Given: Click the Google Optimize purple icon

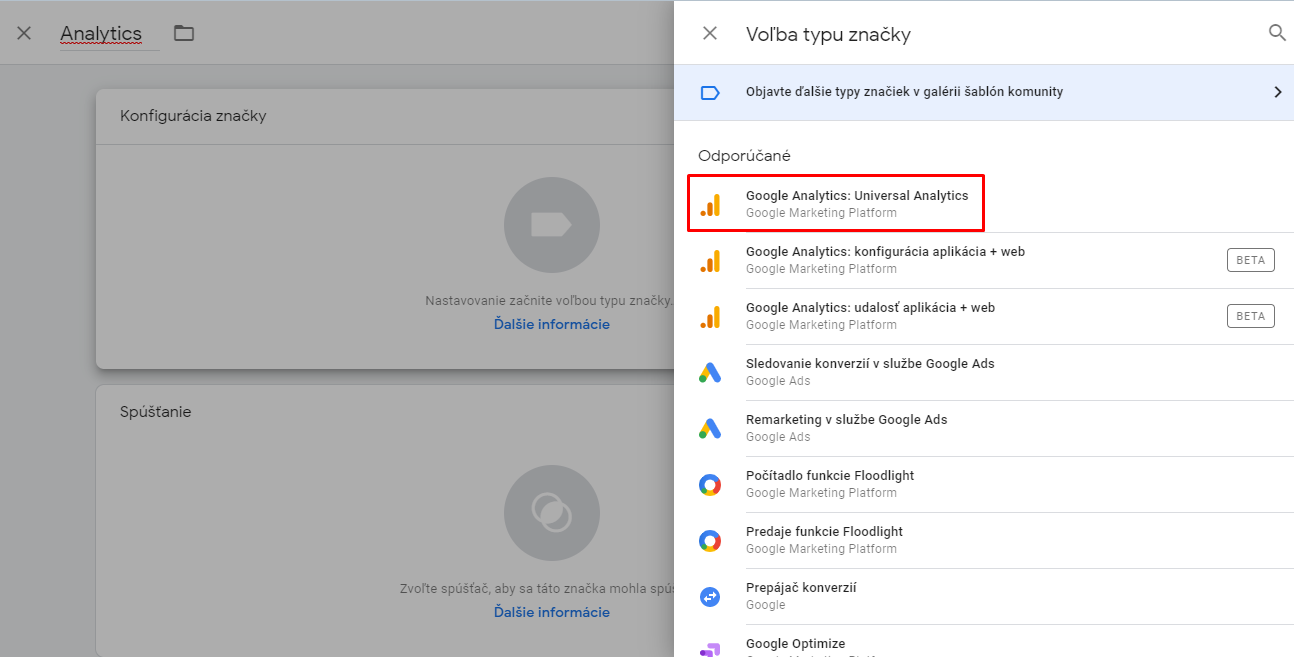Looking at the screenshot, I should (710, 649).
